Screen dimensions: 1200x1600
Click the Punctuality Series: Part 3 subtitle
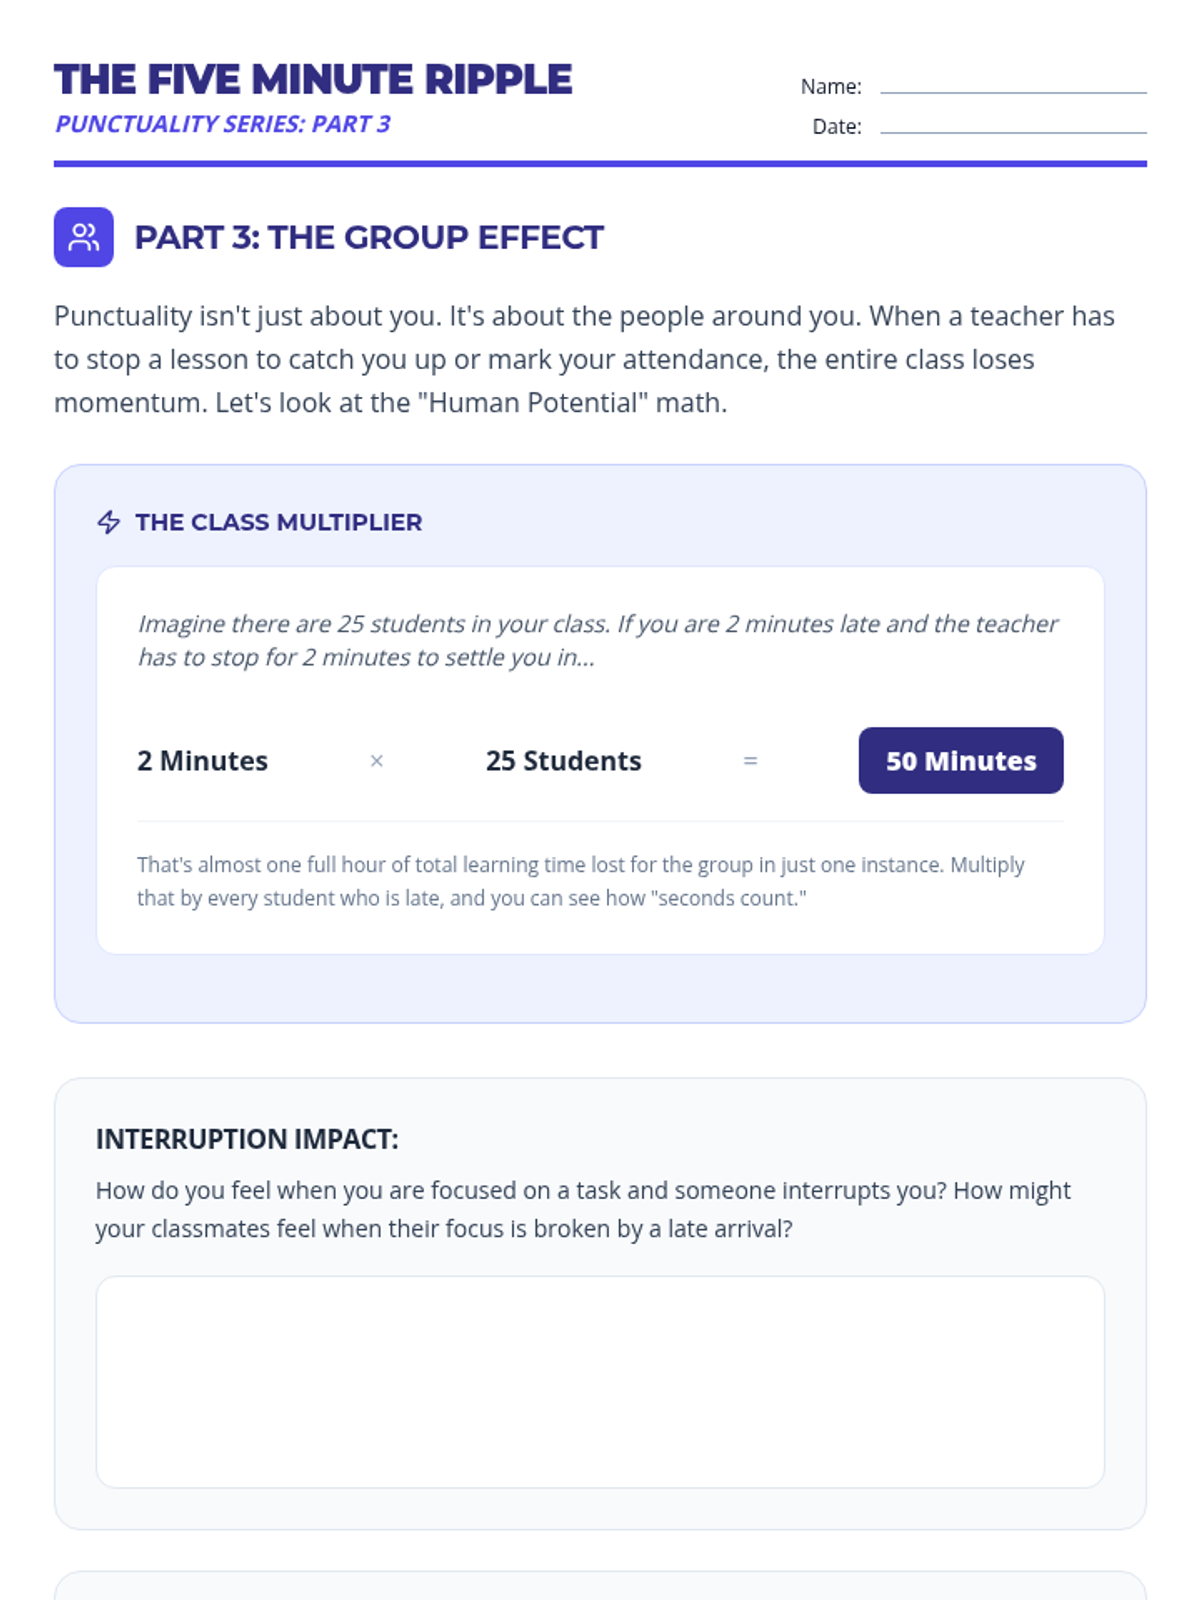[x=223, y=124]
